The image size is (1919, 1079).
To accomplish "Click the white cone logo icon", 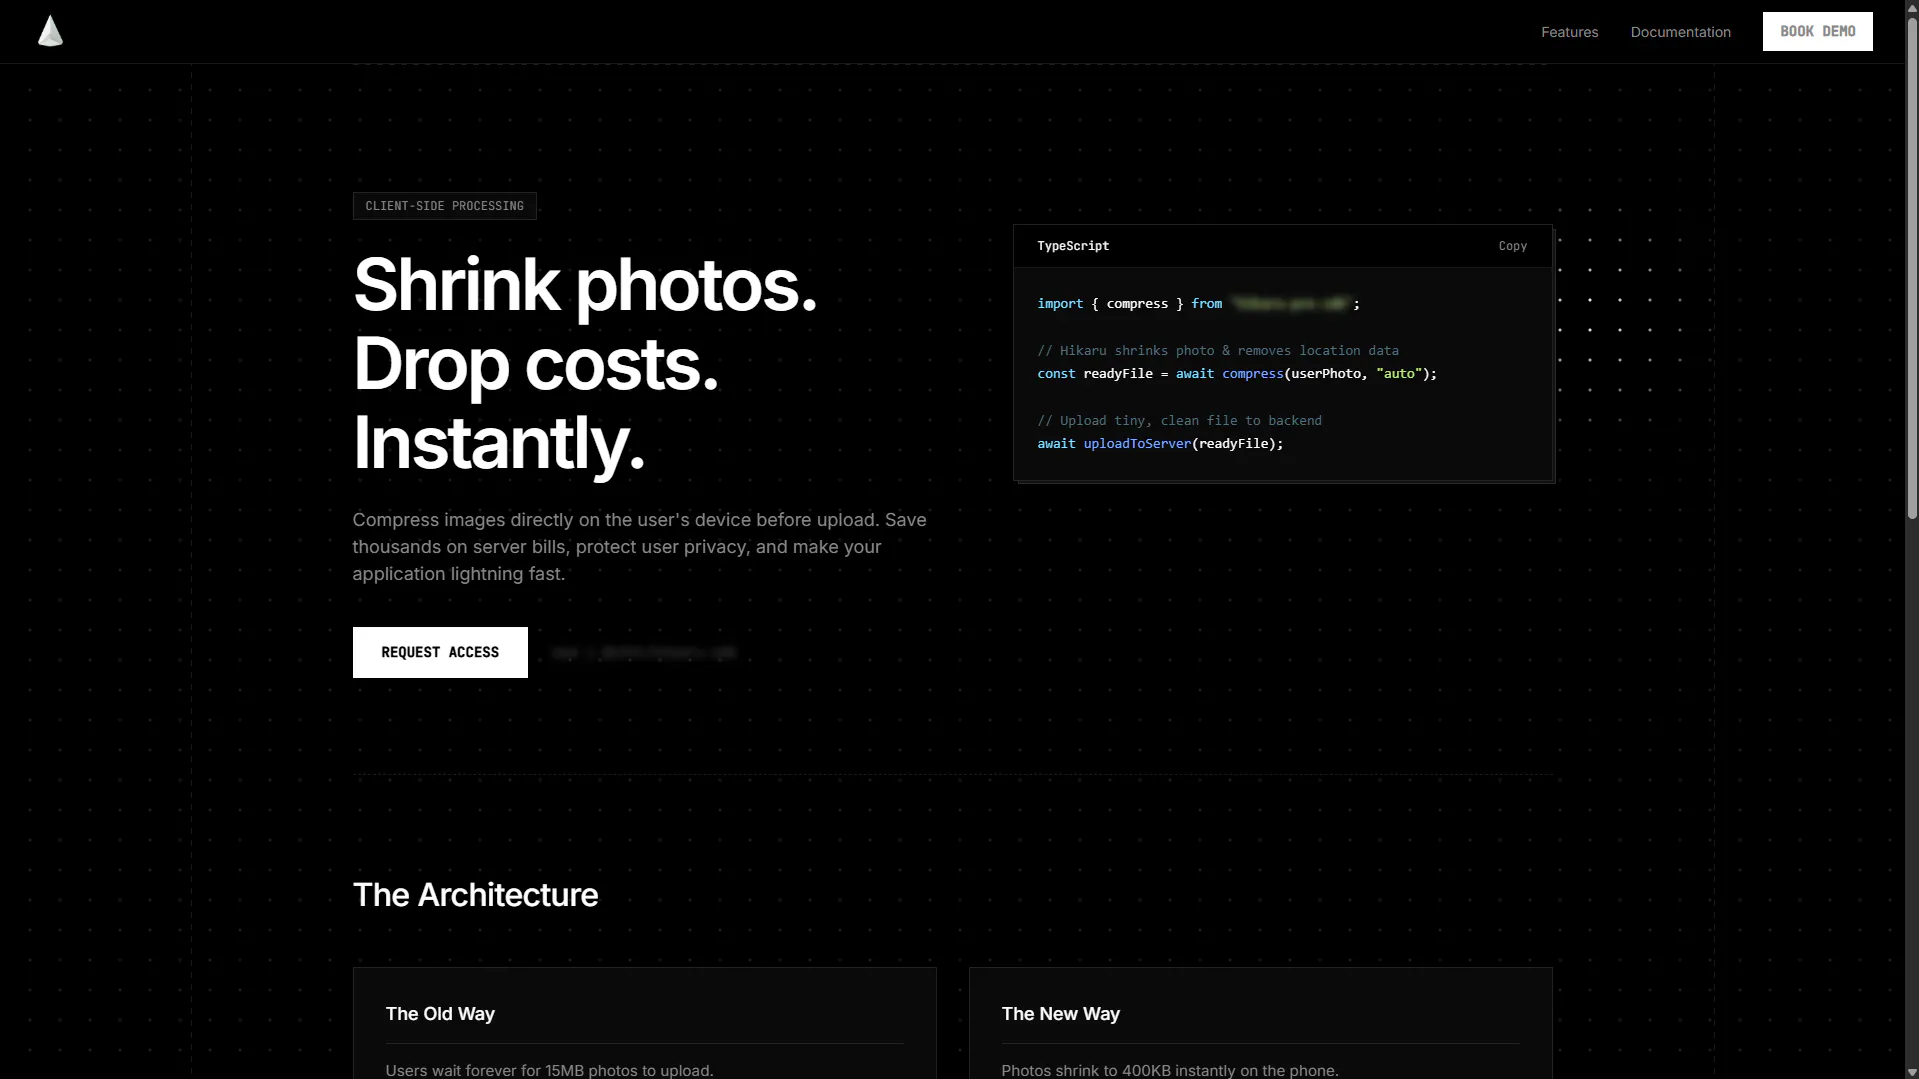I will pos(50,31).
